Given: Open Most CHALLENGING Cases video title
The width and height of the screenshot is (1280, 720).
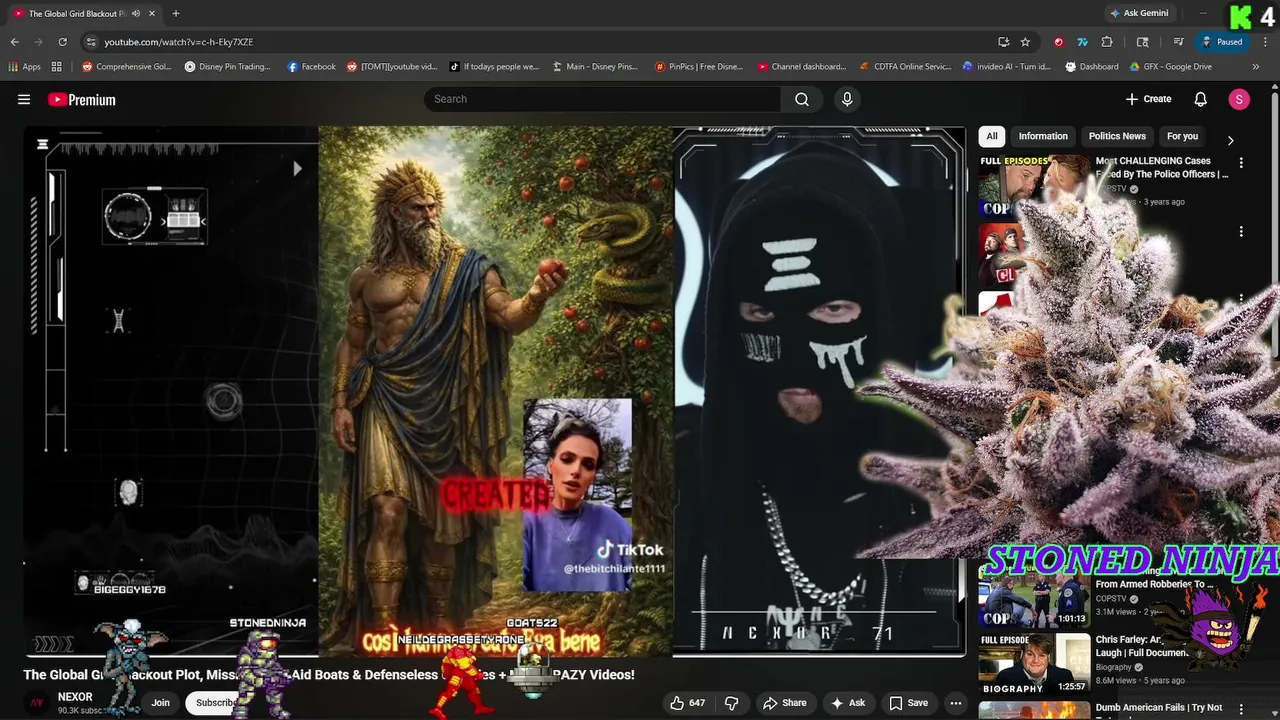Looking at the screenshot, I should 1162,167.
